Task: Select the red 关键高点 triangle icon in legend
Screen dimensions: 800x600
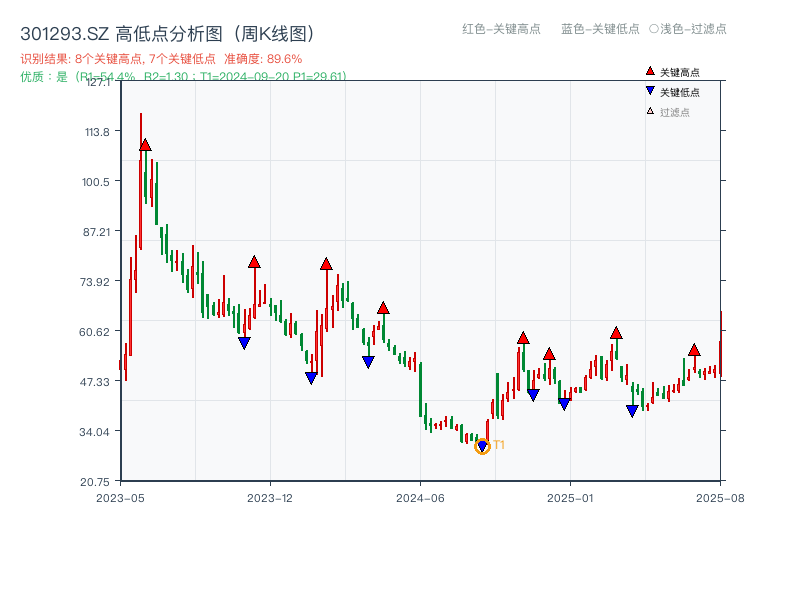Action: tap(648, 70)
